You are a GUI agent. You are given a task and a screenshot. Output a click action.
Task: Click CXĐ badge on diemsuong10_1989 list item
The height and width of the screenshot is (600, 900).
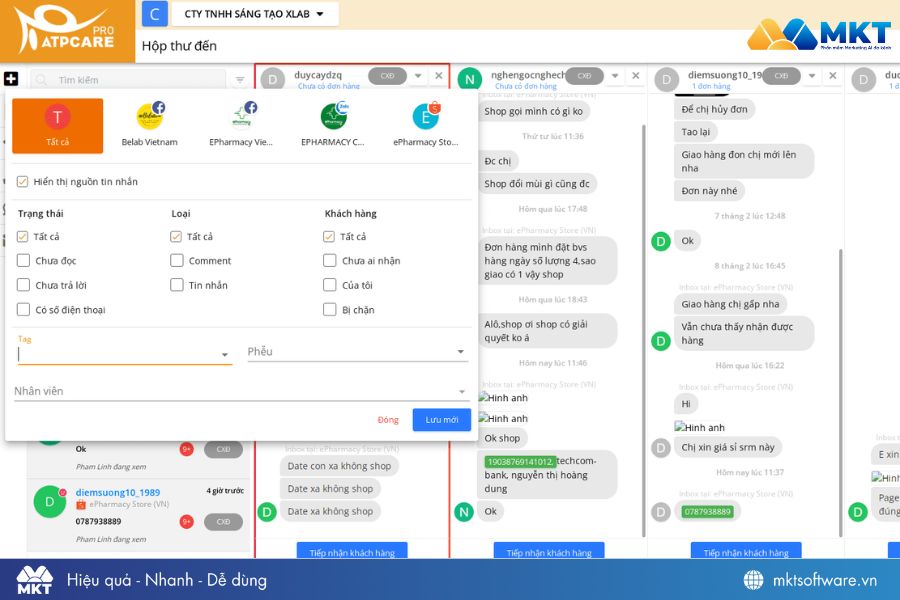coord(223,521)
